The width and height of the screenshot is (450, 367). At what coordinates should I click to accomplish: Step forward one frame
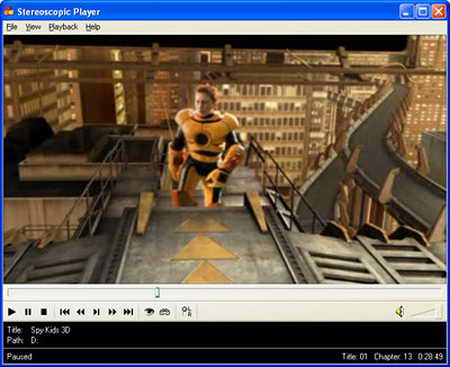coord(96,312)
